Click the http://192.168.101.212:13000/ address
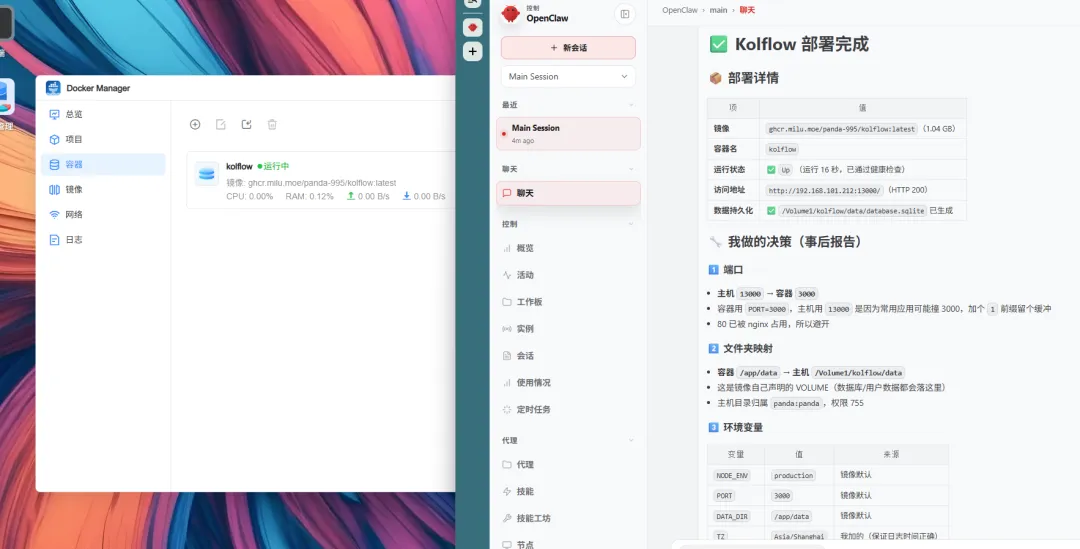1080x549 pixels. point(824,190)
